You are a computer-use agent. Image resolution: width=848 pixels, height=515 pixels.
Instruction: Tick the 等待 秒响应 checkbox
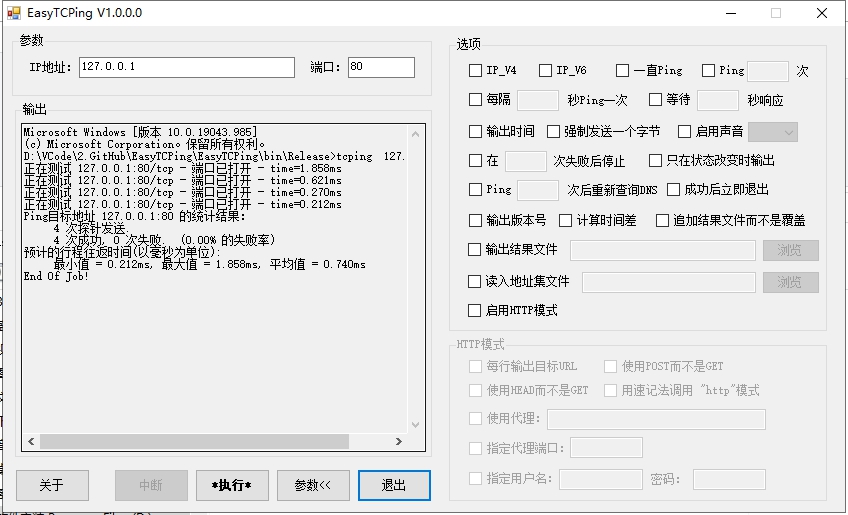point(655,100)
